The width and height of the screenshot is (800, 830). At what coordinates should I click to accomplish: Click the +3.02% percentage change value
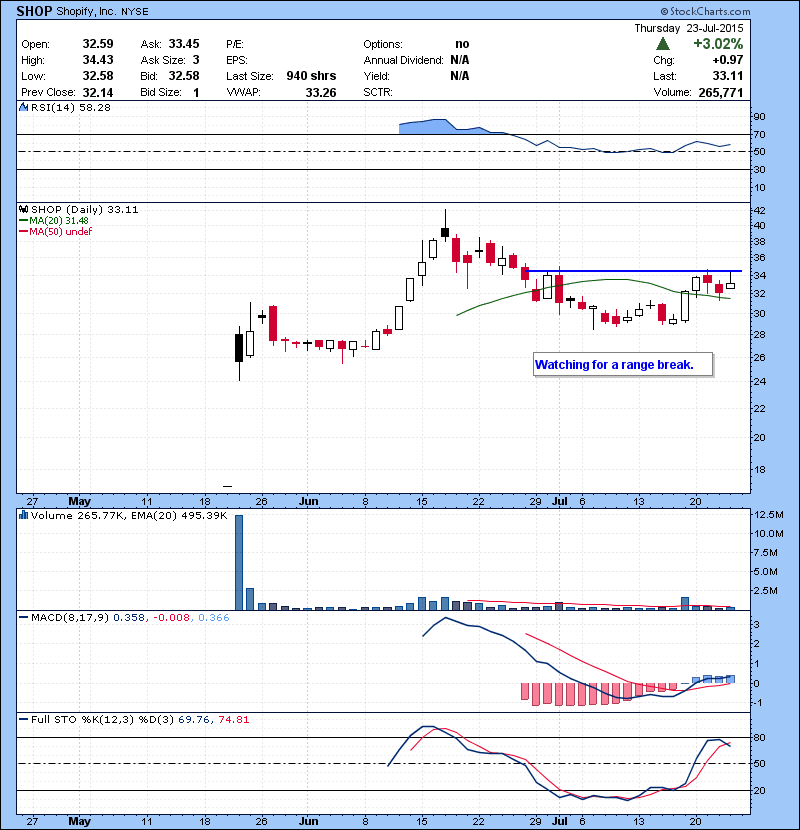[718, 43]
